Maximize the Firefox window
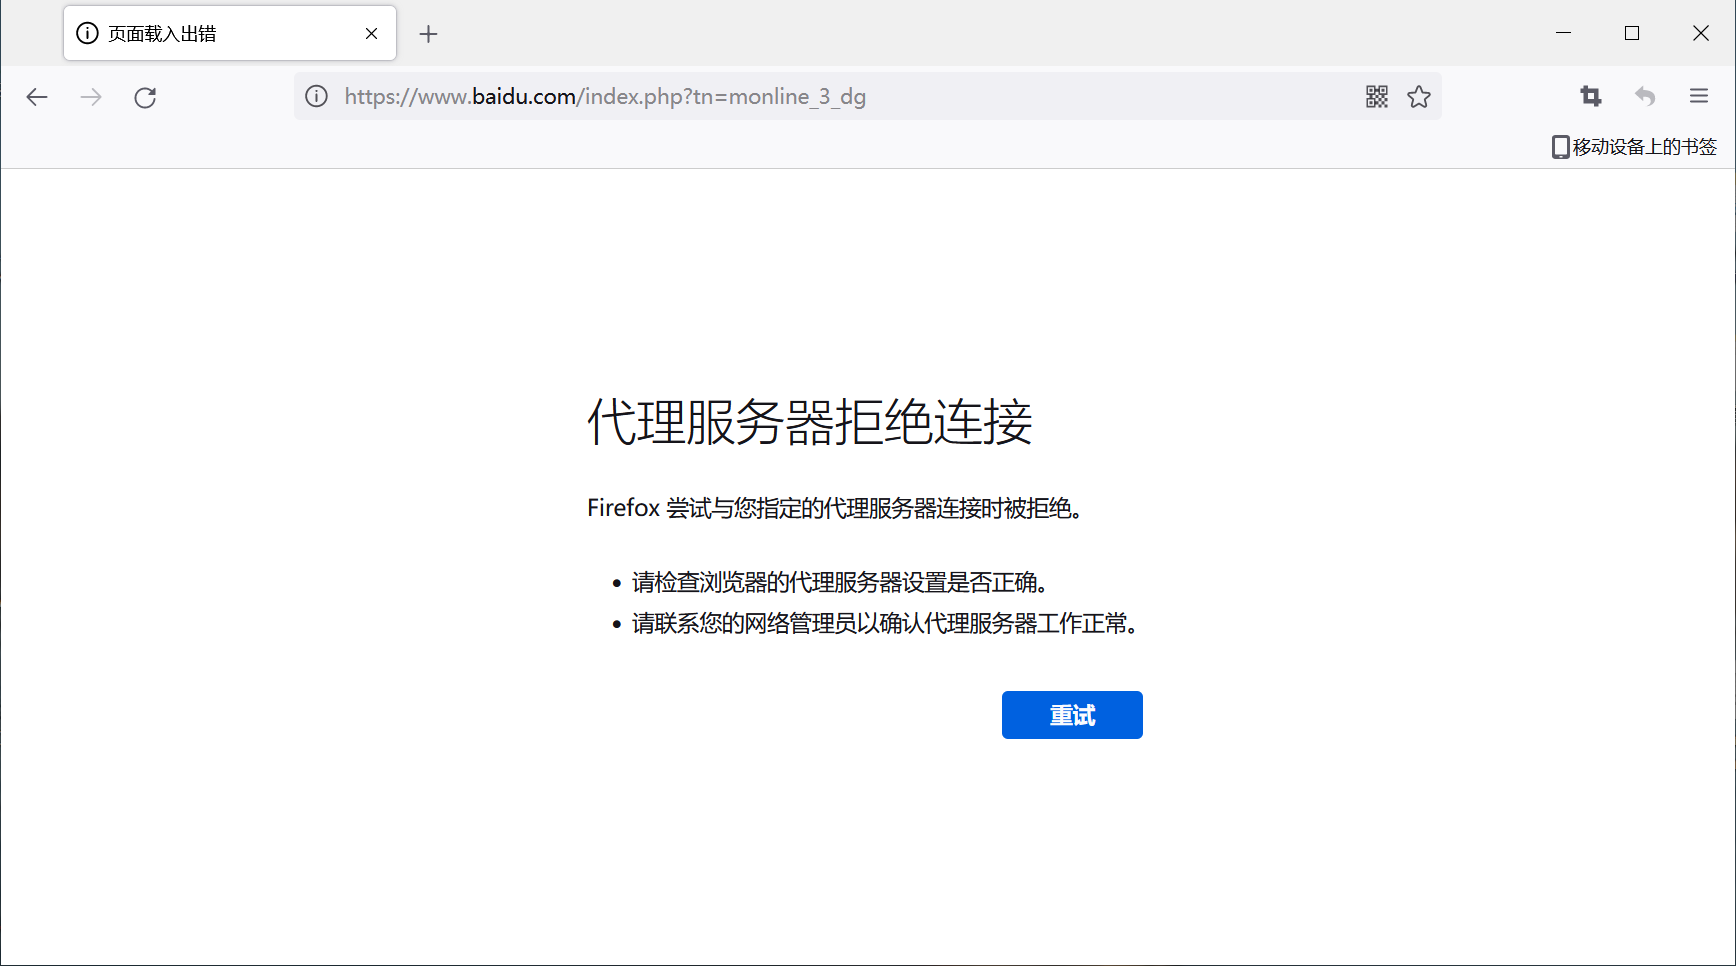The image size is (1736, 966). pos(1632,33)
